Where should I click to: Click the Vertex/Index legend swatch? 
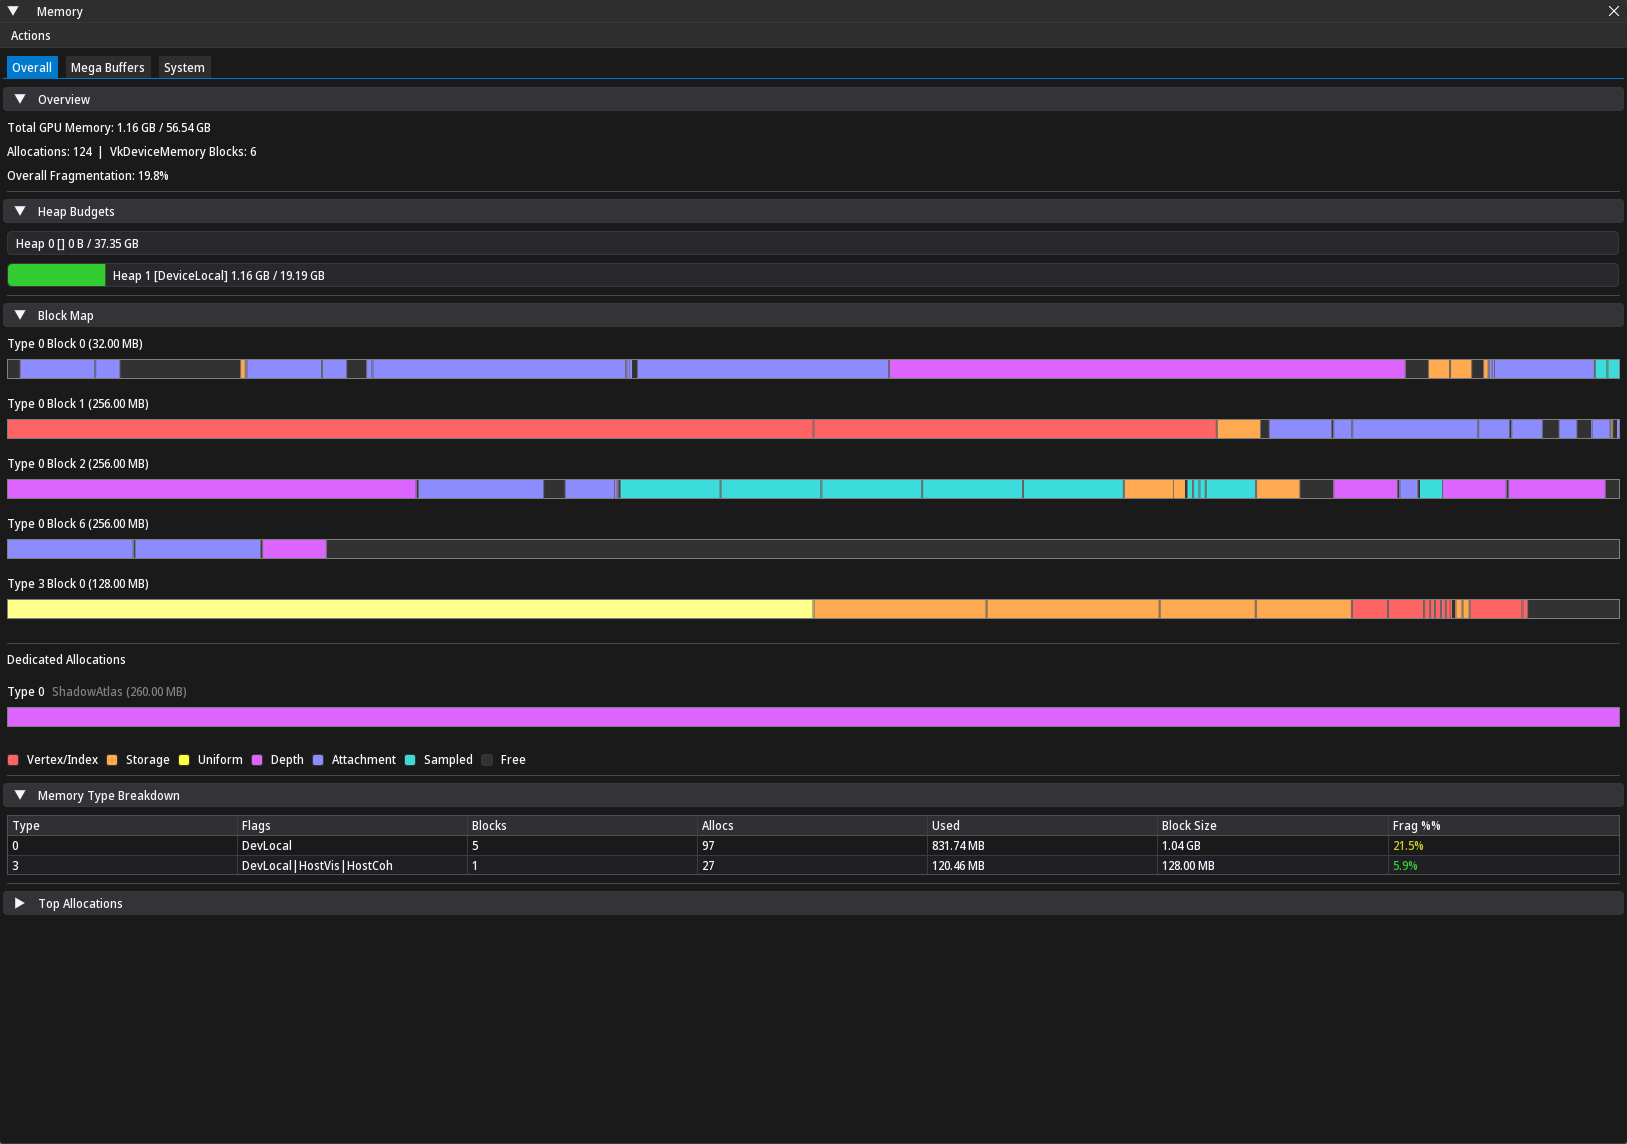(x=13, y=760)
